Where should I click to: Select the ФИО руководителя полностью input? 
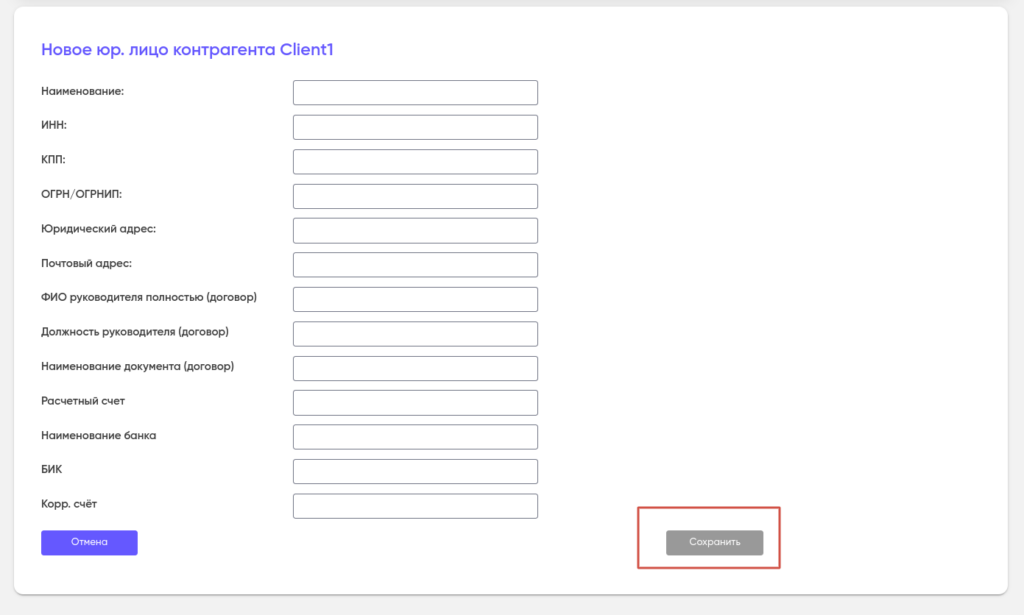point(415,299)
